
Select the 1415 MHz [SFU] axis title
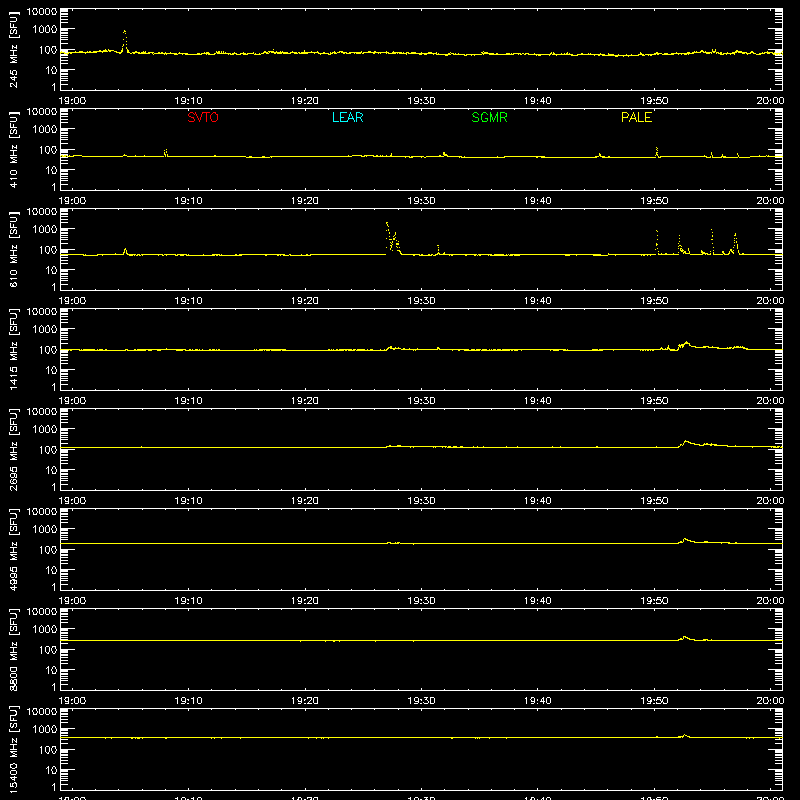point(13,349)
